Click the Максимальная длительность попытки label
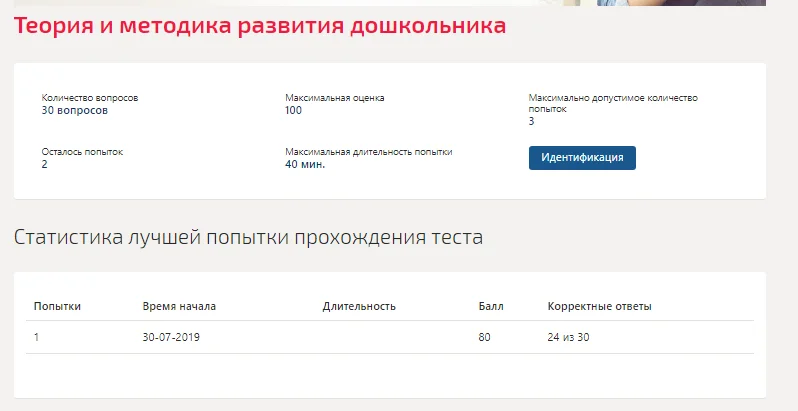Image resolution: width=798 pixels, height=411 pixels. pos(368,152)
